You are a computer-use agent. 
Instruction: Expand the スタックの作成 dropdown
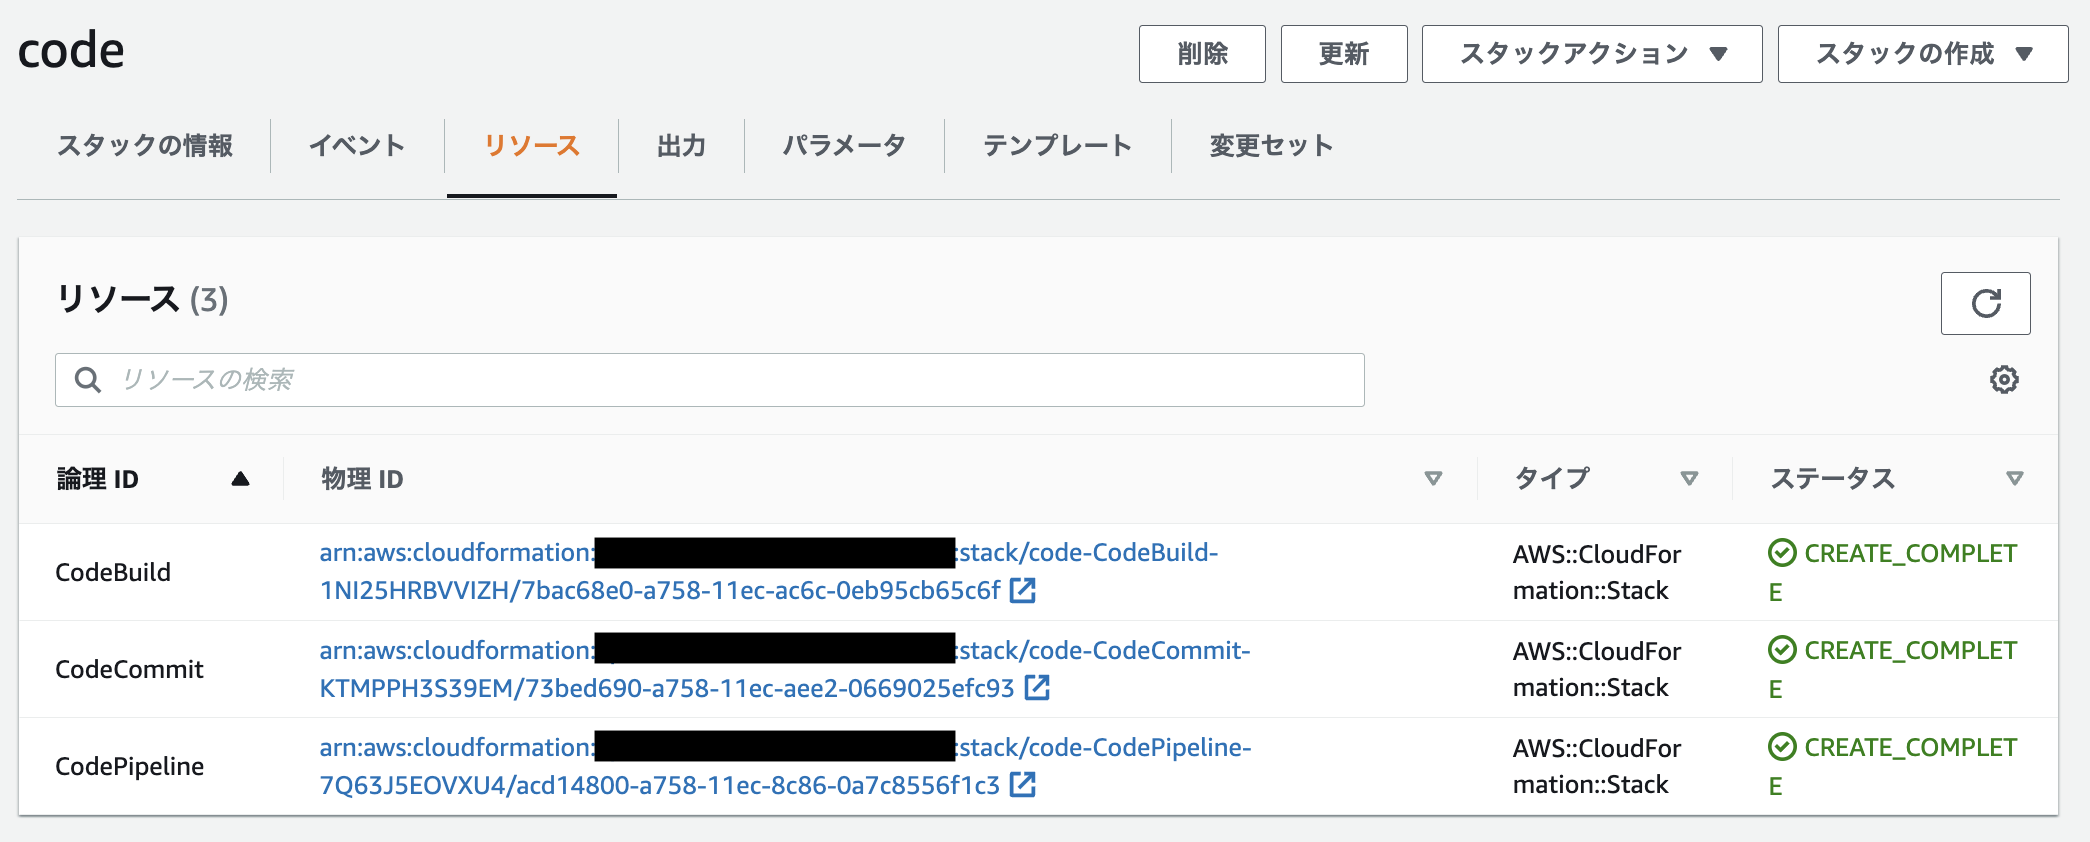coord(1922,54)
